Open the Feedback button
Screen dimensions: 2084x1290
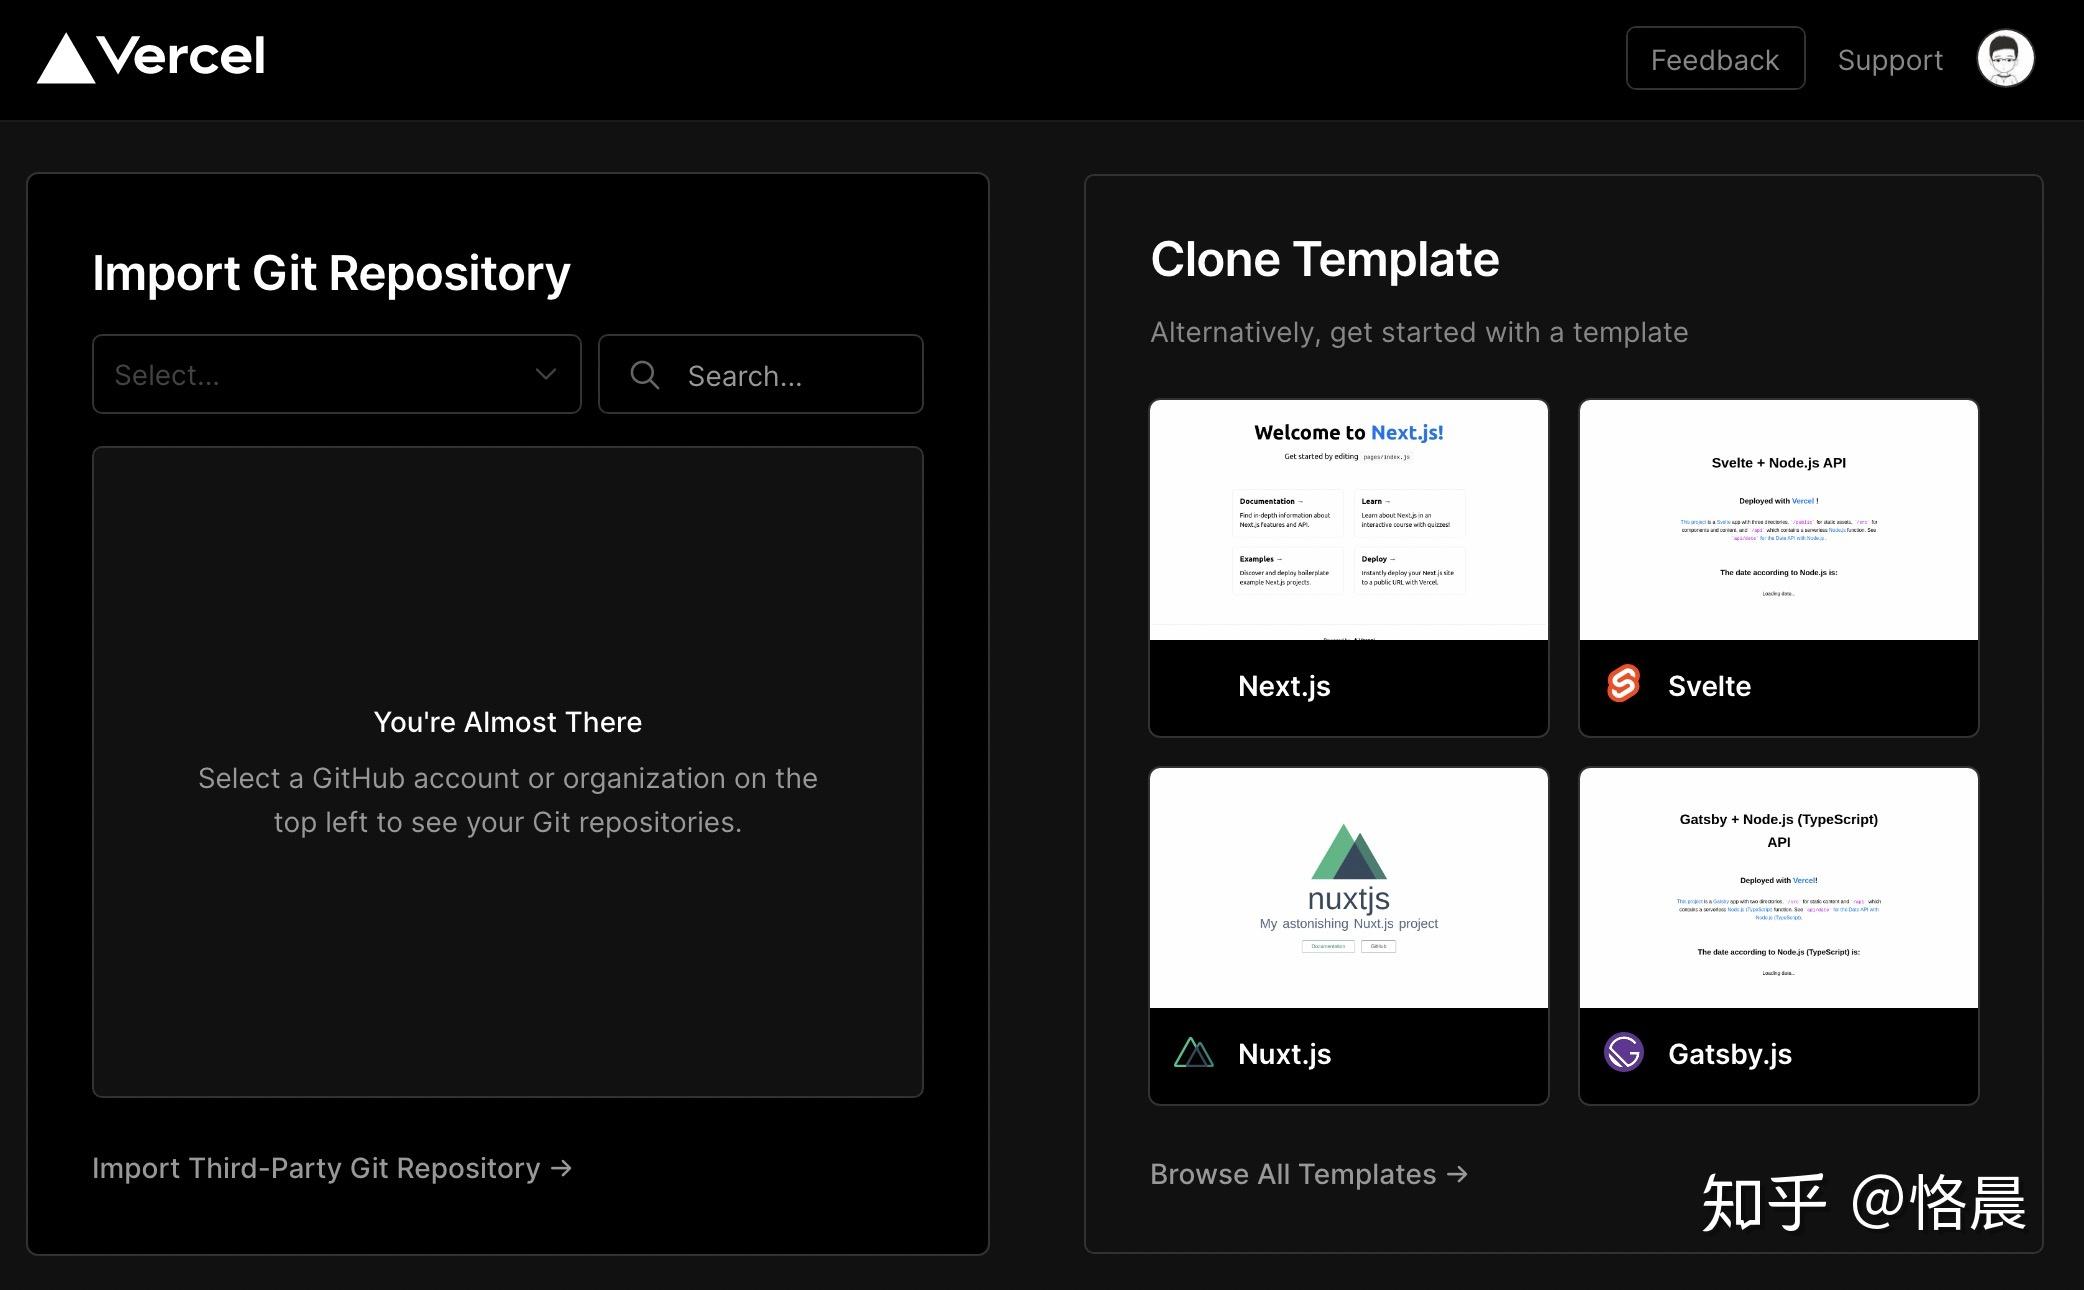(1714, 59)
